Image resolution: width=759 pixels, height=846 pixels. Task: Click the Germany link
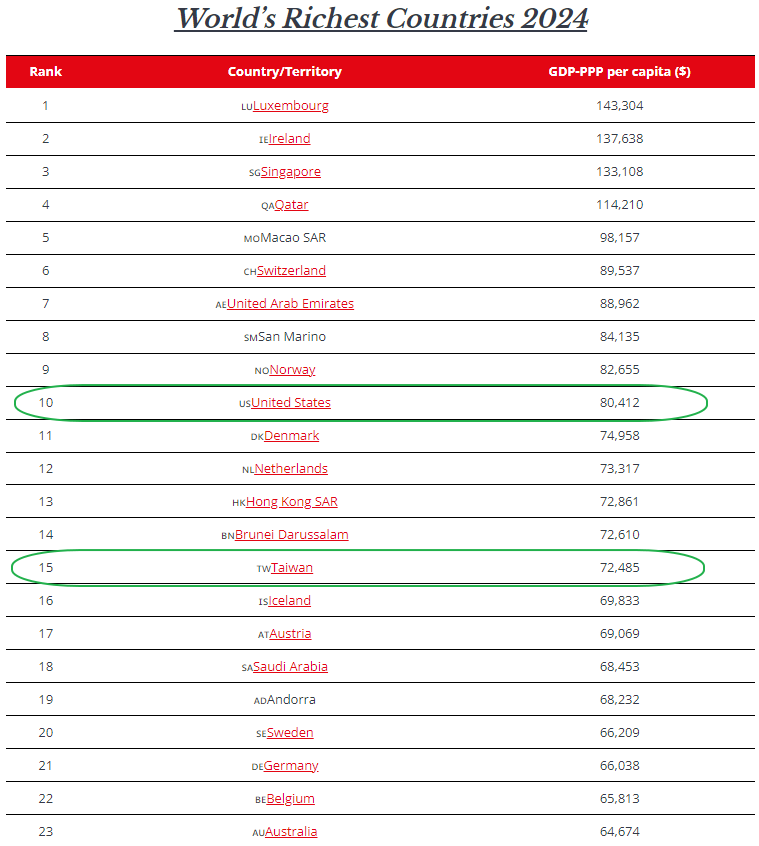tap(291, 766)
